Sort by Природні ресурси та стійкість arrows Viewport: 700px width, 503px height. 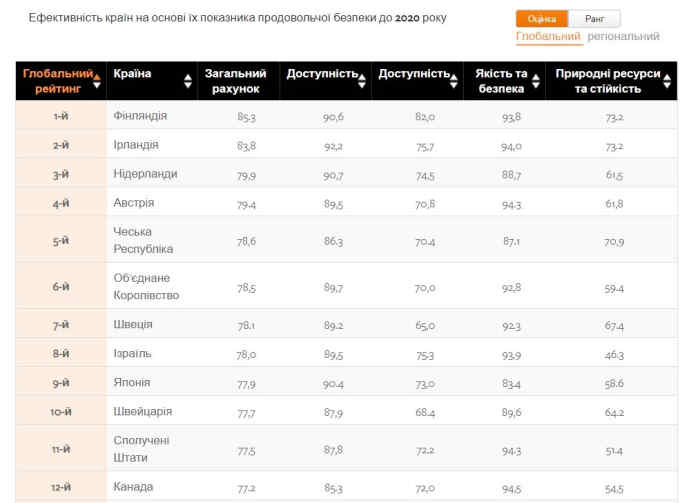pos(667,82)
